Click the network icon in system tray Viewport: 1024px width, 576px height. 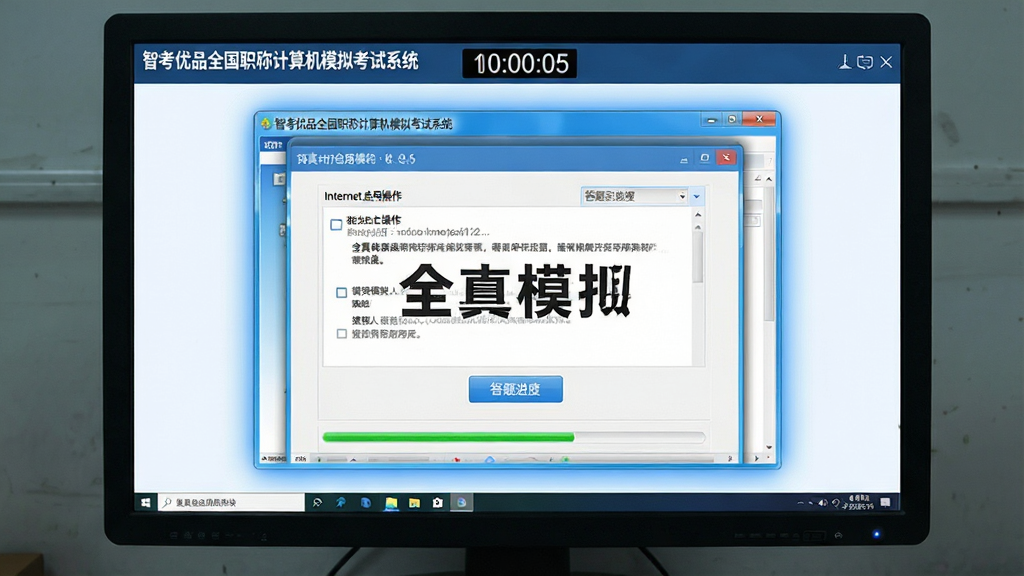tap(835, 503)
